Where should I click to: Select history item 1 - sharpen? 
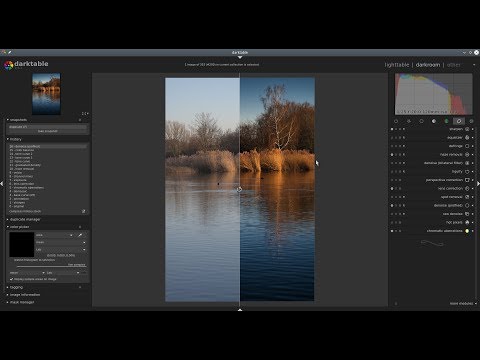(x=47, y=203)
